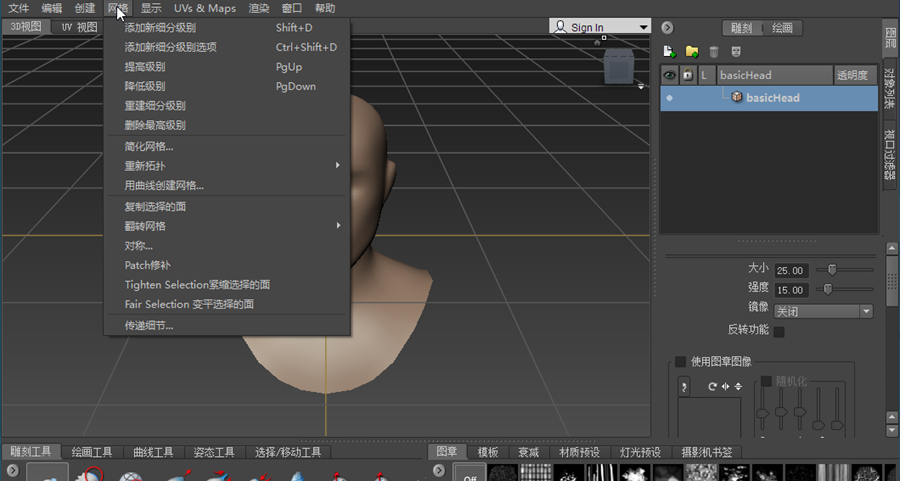
Task: Click the 强度 slider handle
Action: (828, 289)
